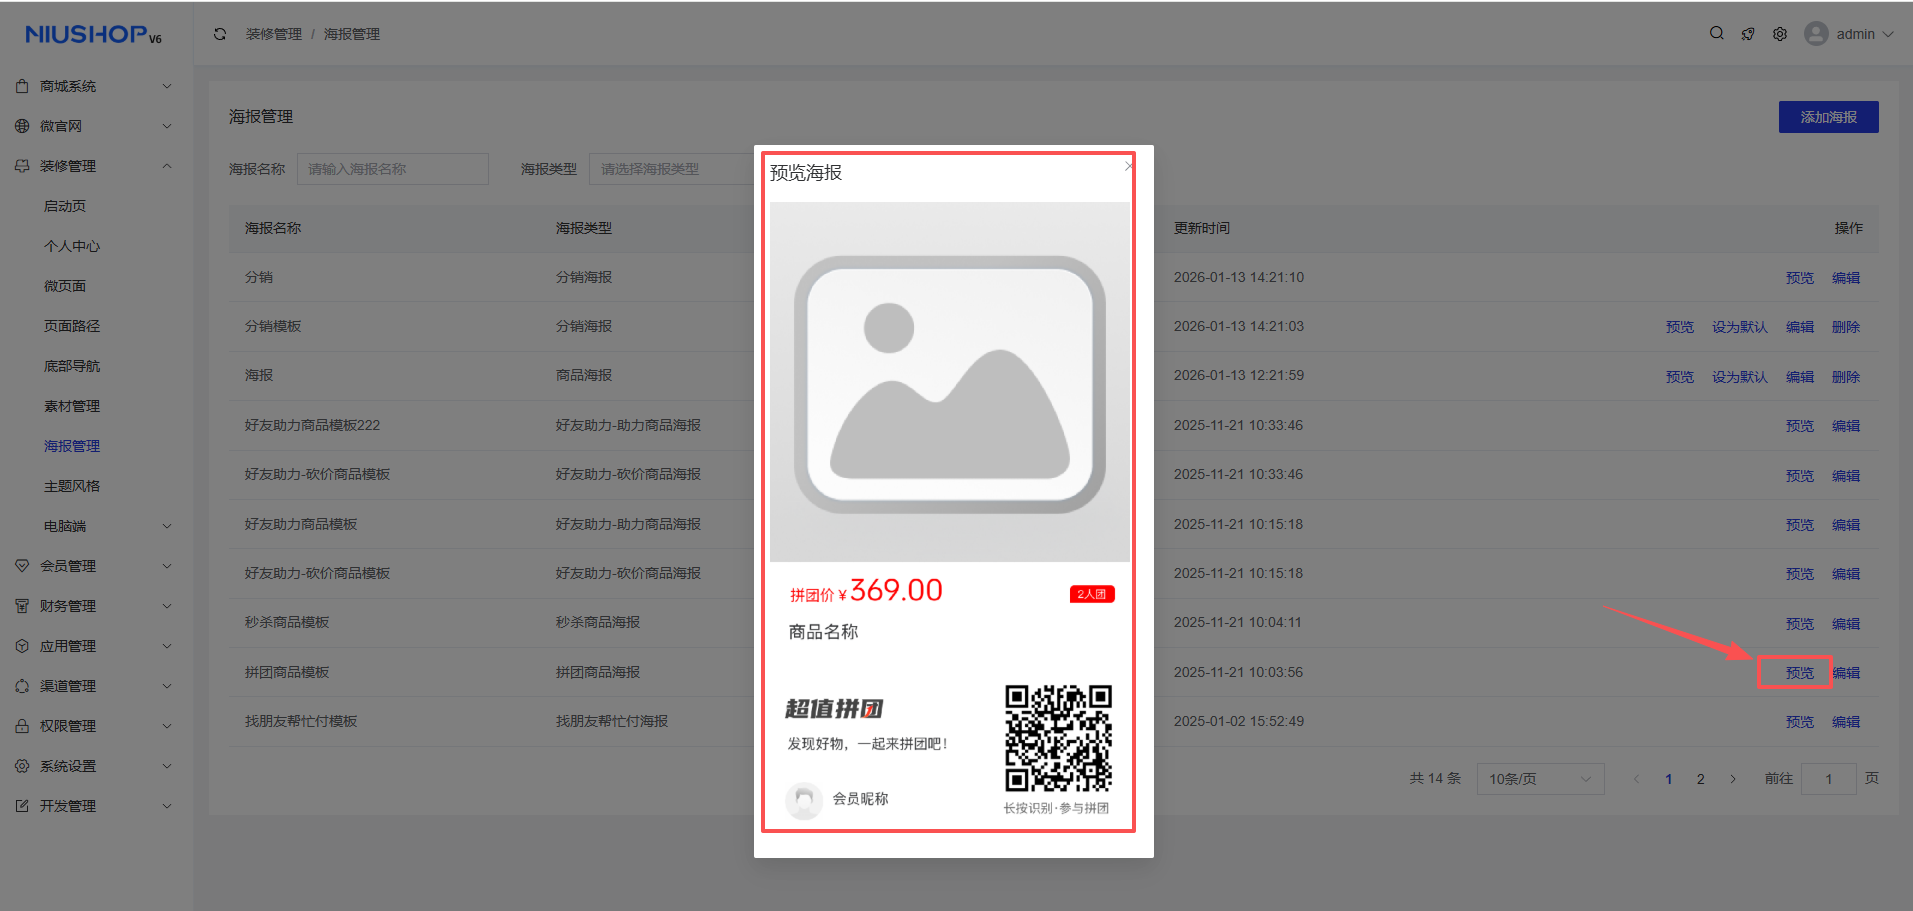Screen dimensions: 1913x911
Task: Select 主题风格 in the sidebar
Action: click(x=72, y=486)
